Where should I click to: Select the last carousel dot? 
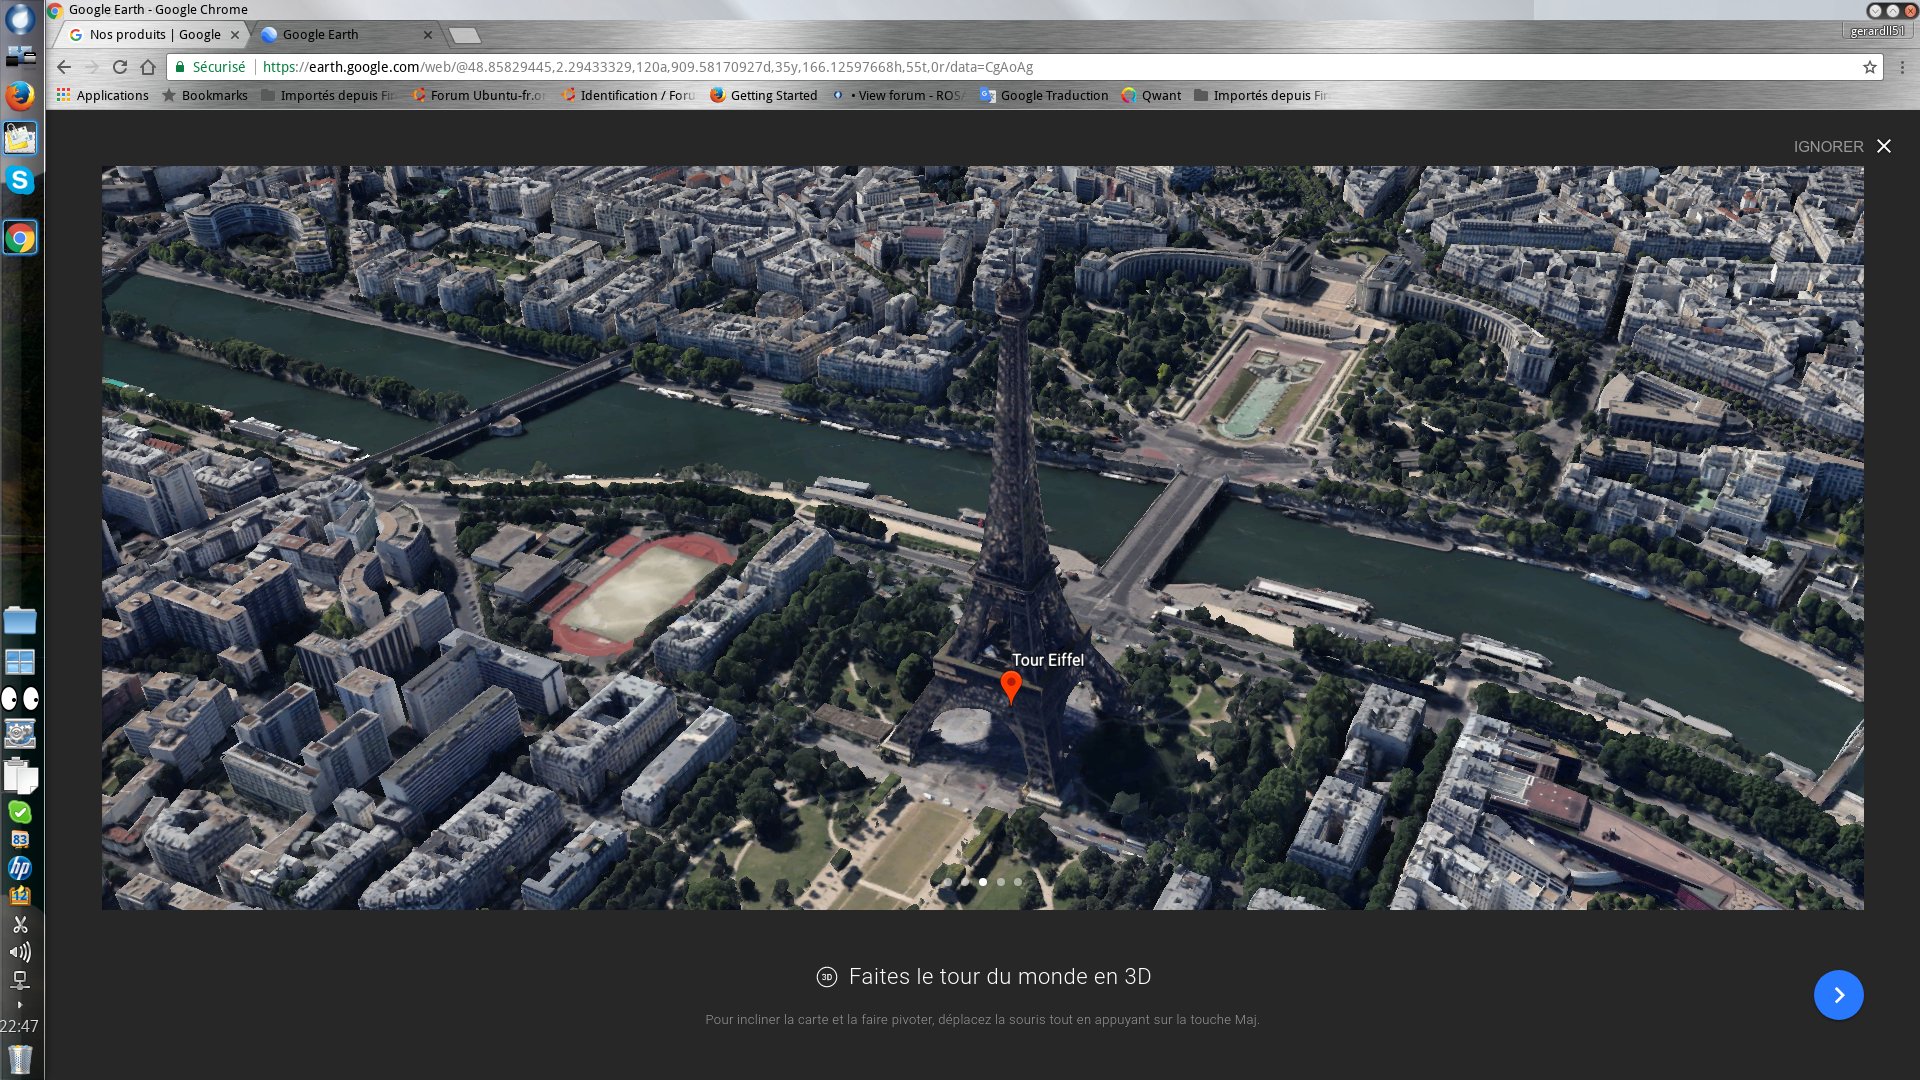click(x=1018, y=882)
